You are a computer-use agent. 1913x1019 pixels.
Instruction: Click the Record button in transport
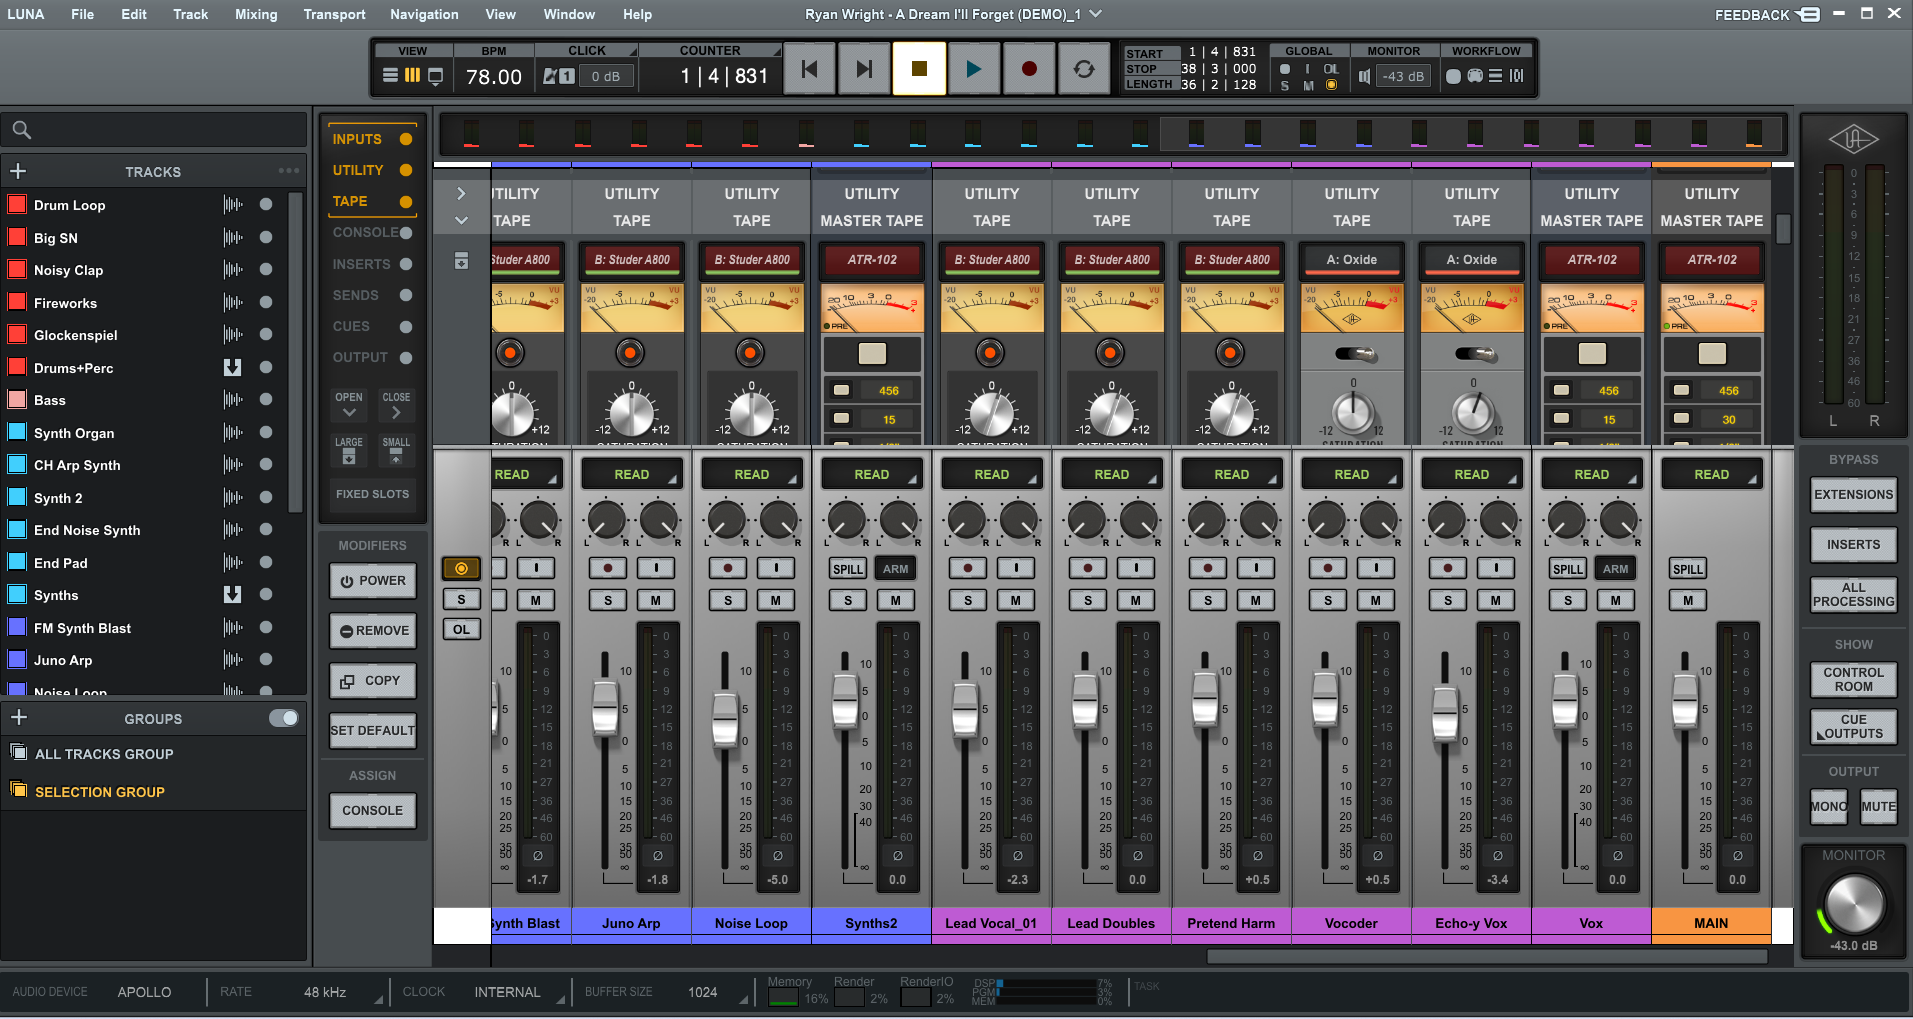click(1028, 69)
